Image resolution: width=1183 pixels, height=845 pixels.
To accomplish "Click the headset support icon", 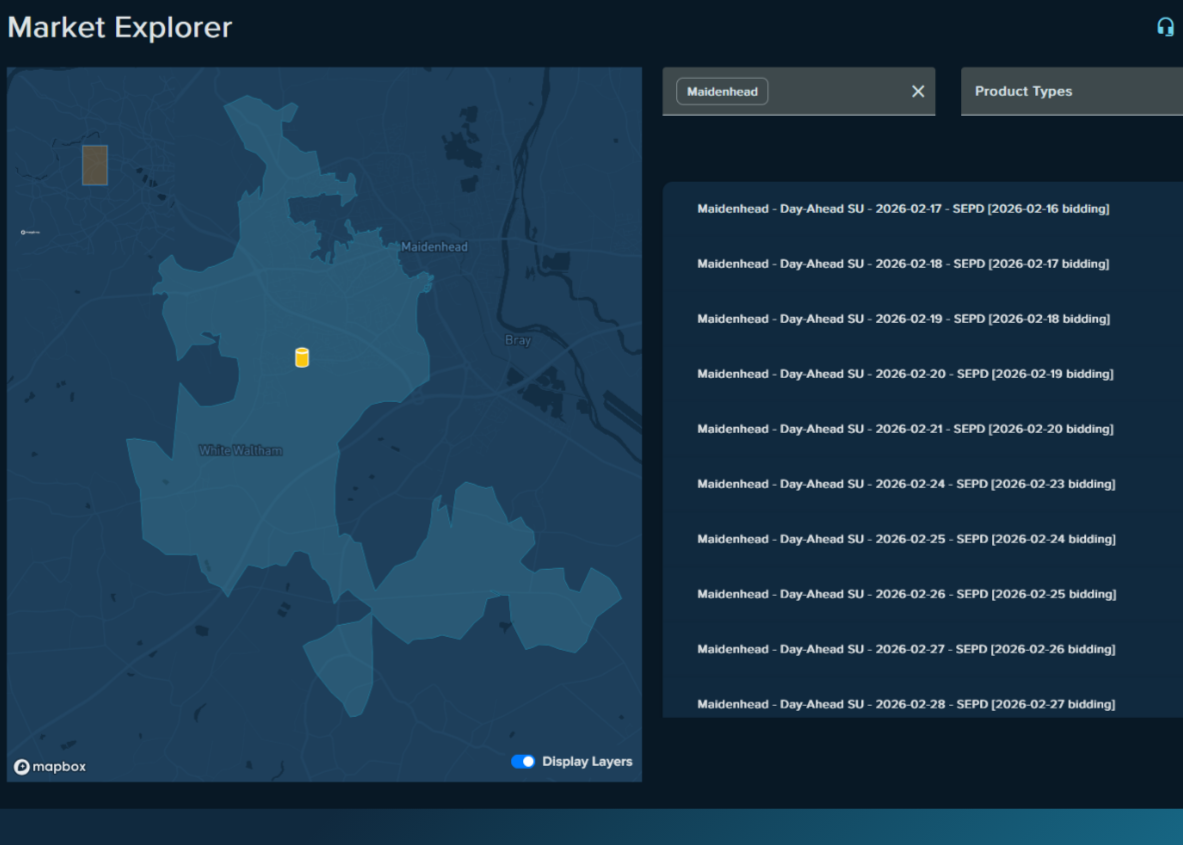I will tap(1164, 27).
